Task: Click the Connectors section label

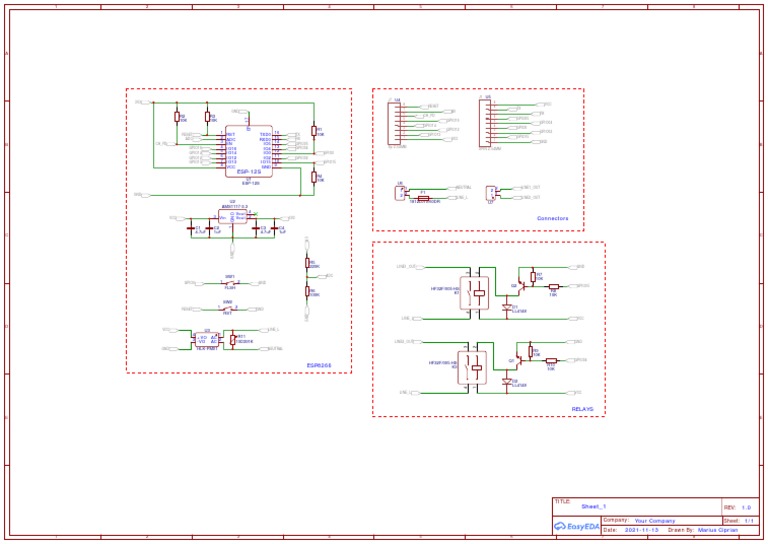Action: click(x=552, y=218)
